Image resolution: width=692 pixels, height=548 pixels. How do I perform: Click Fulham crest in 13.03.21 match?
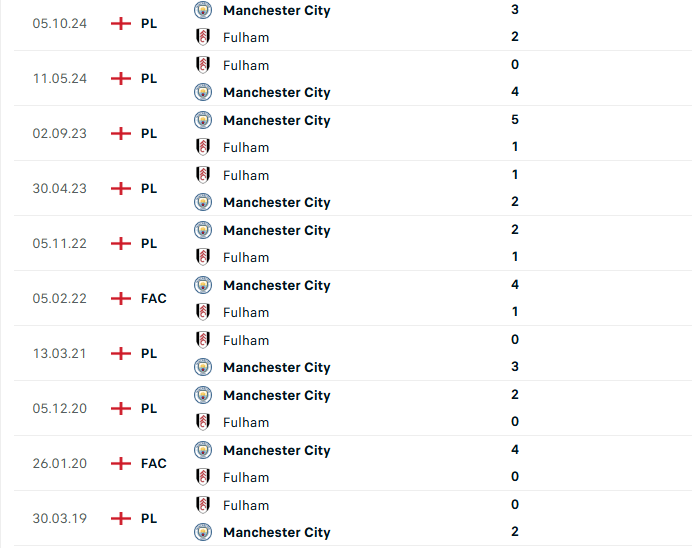pyautogui.click(x=203, y=340)
